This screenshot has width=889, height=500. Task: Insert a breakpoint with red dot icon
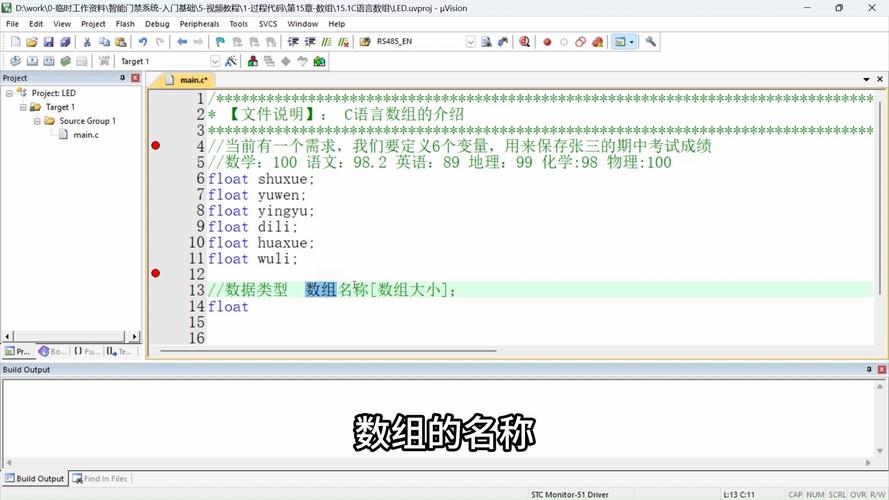coord(547,42)
